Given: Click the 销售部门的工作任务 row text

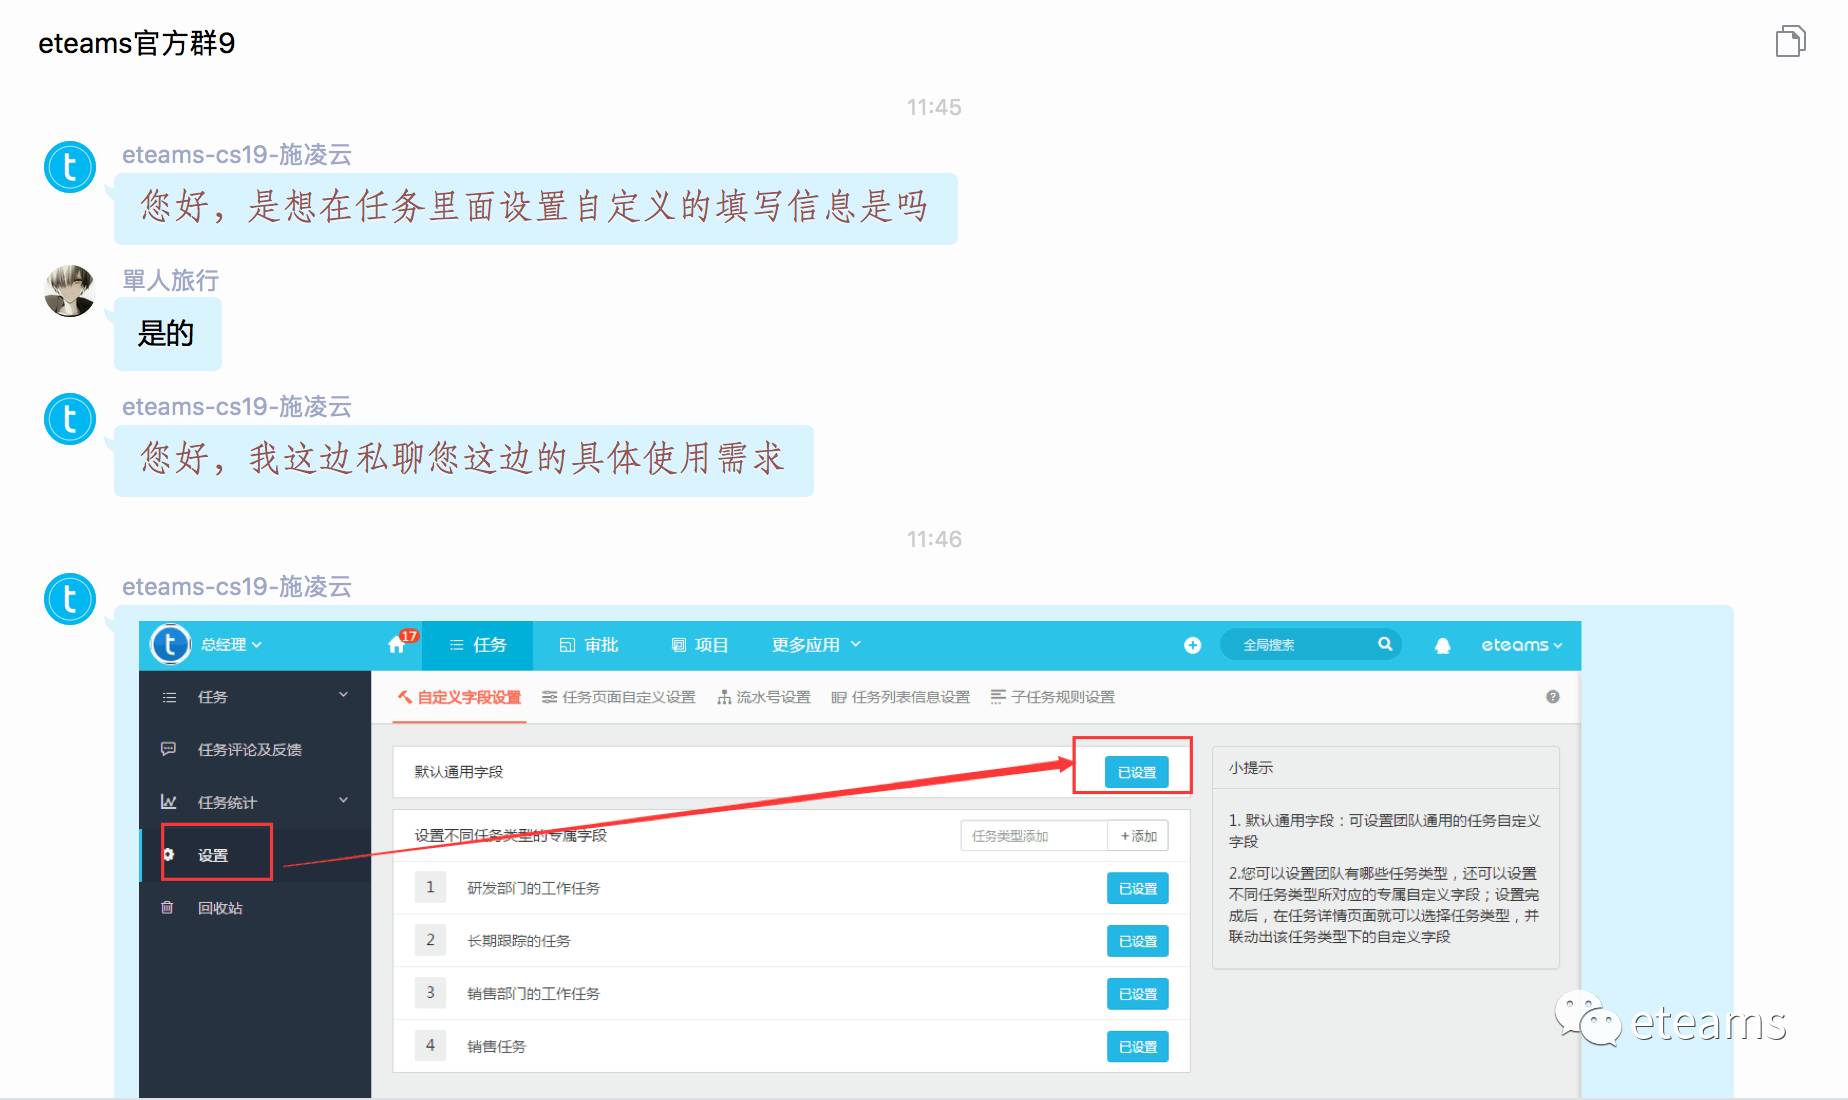Looking at the screenshot, I should point(533,994).
